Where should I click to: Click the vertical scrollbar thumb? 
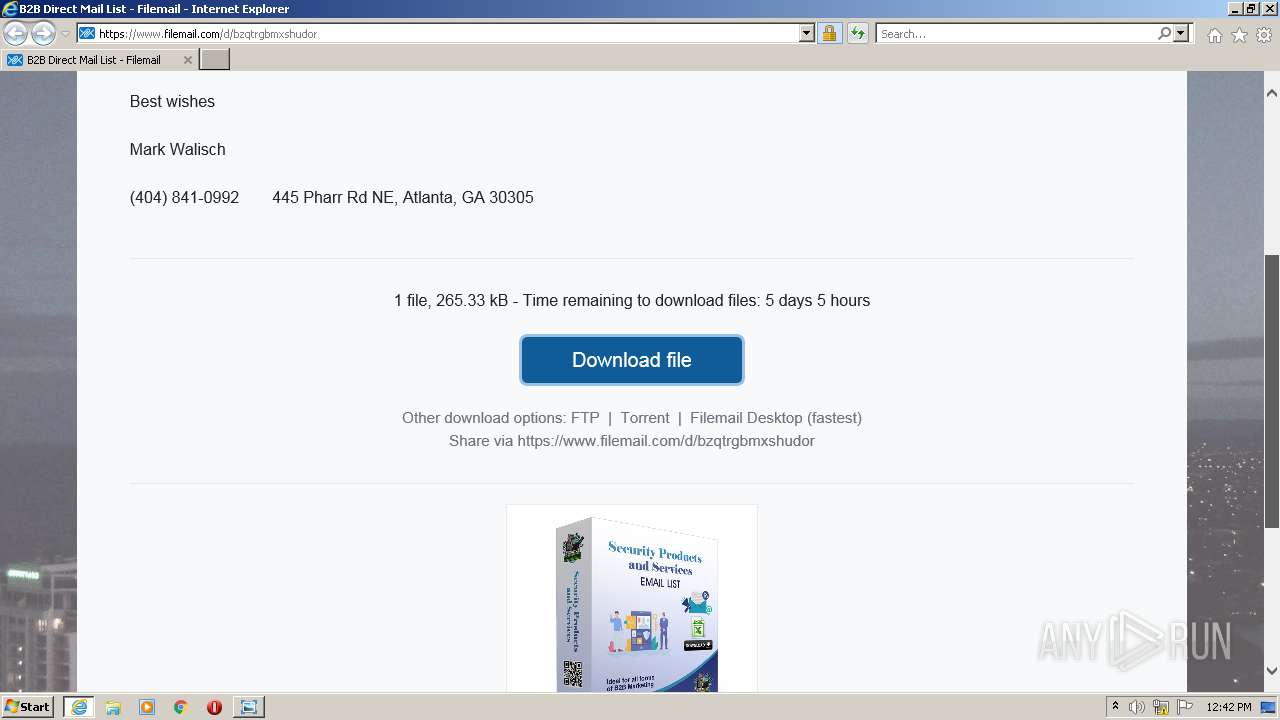tap(1272, 390)
